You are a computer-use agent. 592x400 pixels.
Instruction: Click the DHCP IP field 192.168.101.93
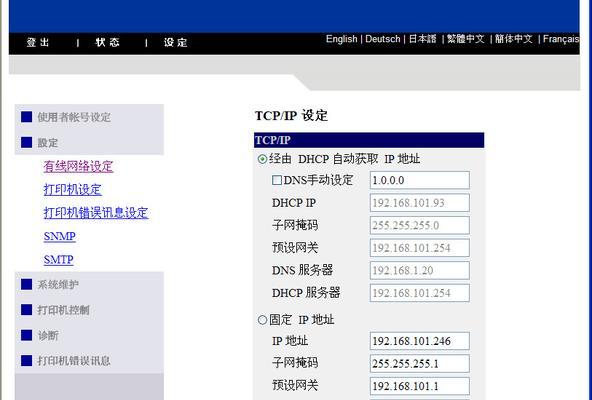point(419,203)
